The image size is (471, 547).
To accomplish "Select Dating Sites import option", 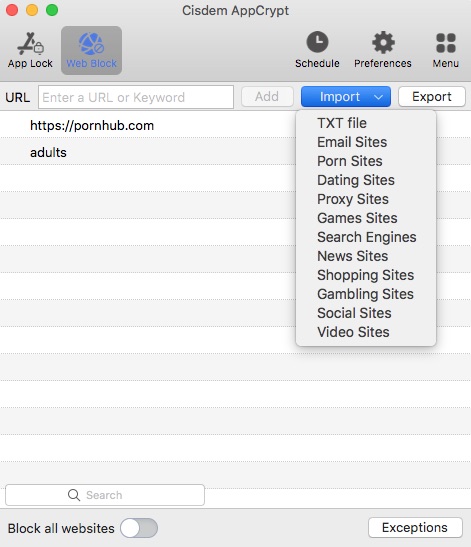I will (x=356, y=180).
